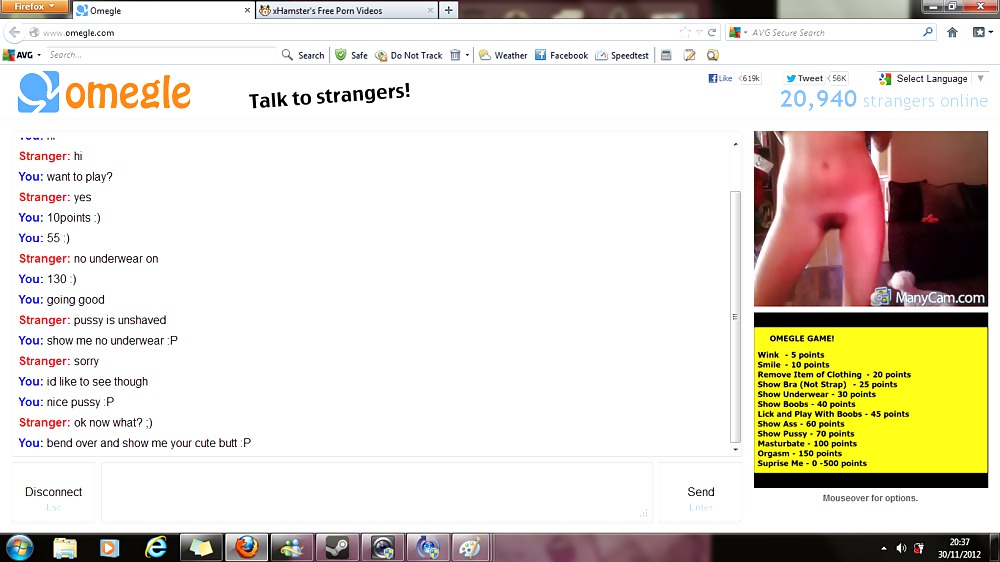Switch to the Omegle tab

click(x=170, y=10)
